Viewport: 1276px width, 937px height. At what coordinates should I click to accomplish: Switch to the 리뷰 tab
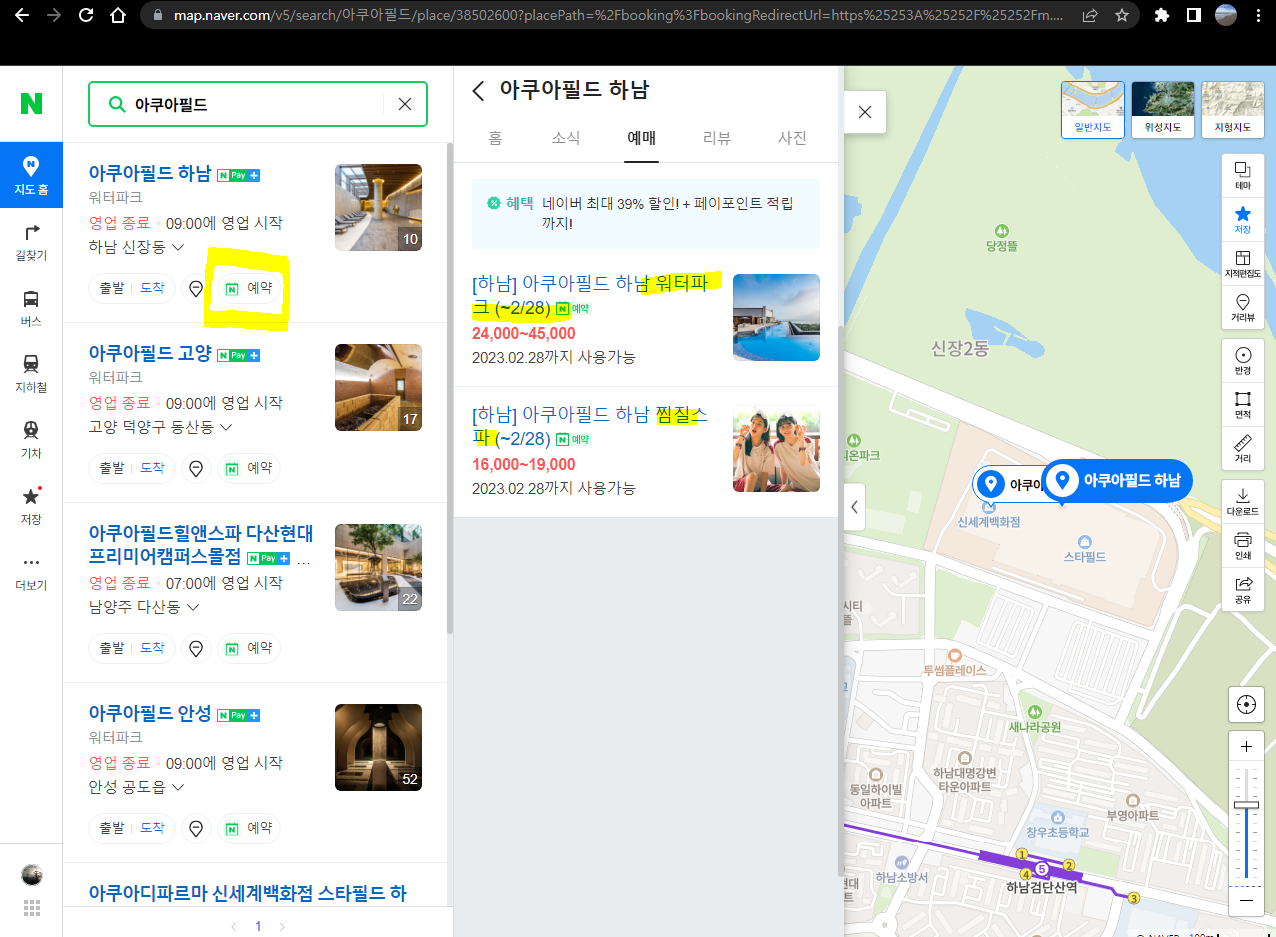[x=716, y=138]
